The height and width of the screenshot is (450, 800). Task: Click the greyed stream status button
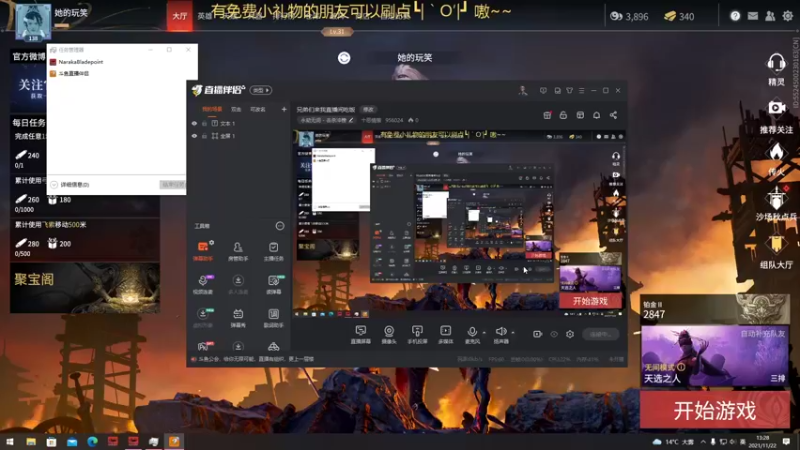601,335
